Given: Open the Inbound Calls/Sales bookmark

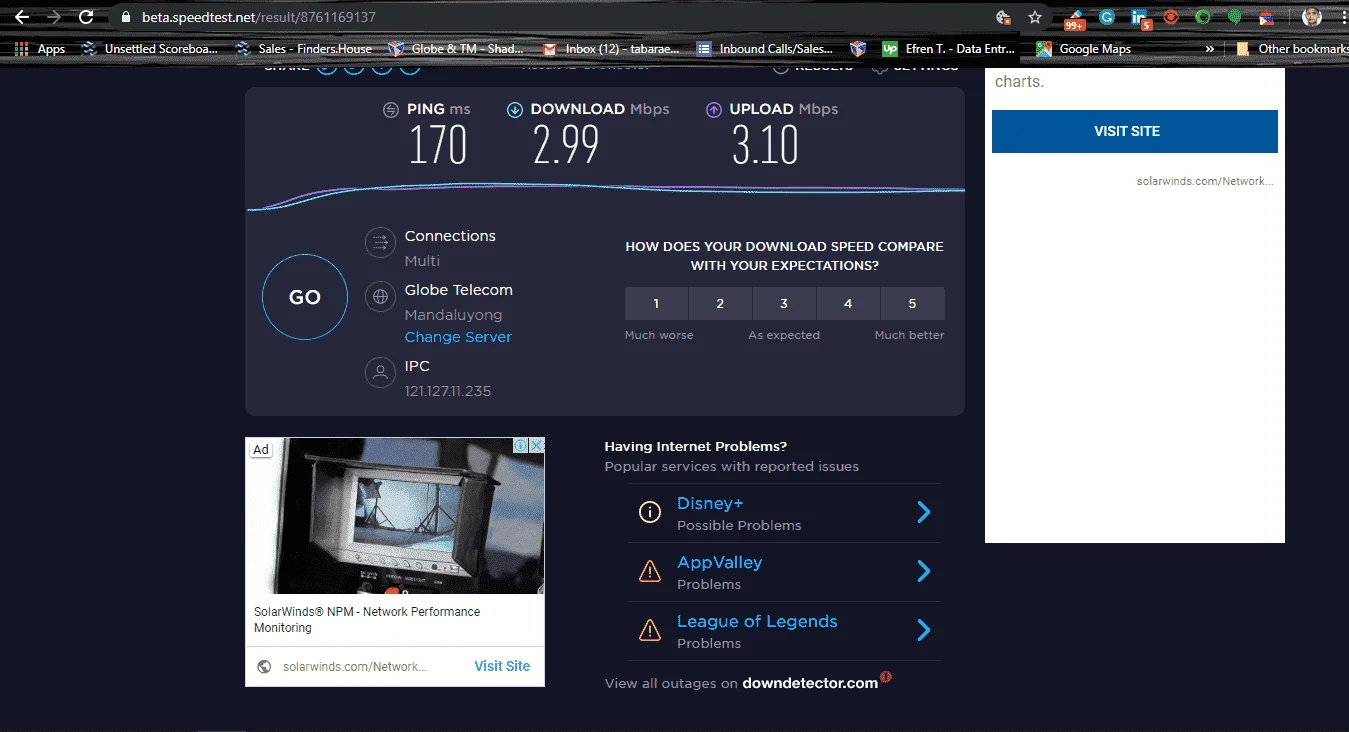Looking at the screenshot, I should coord(766,49).
